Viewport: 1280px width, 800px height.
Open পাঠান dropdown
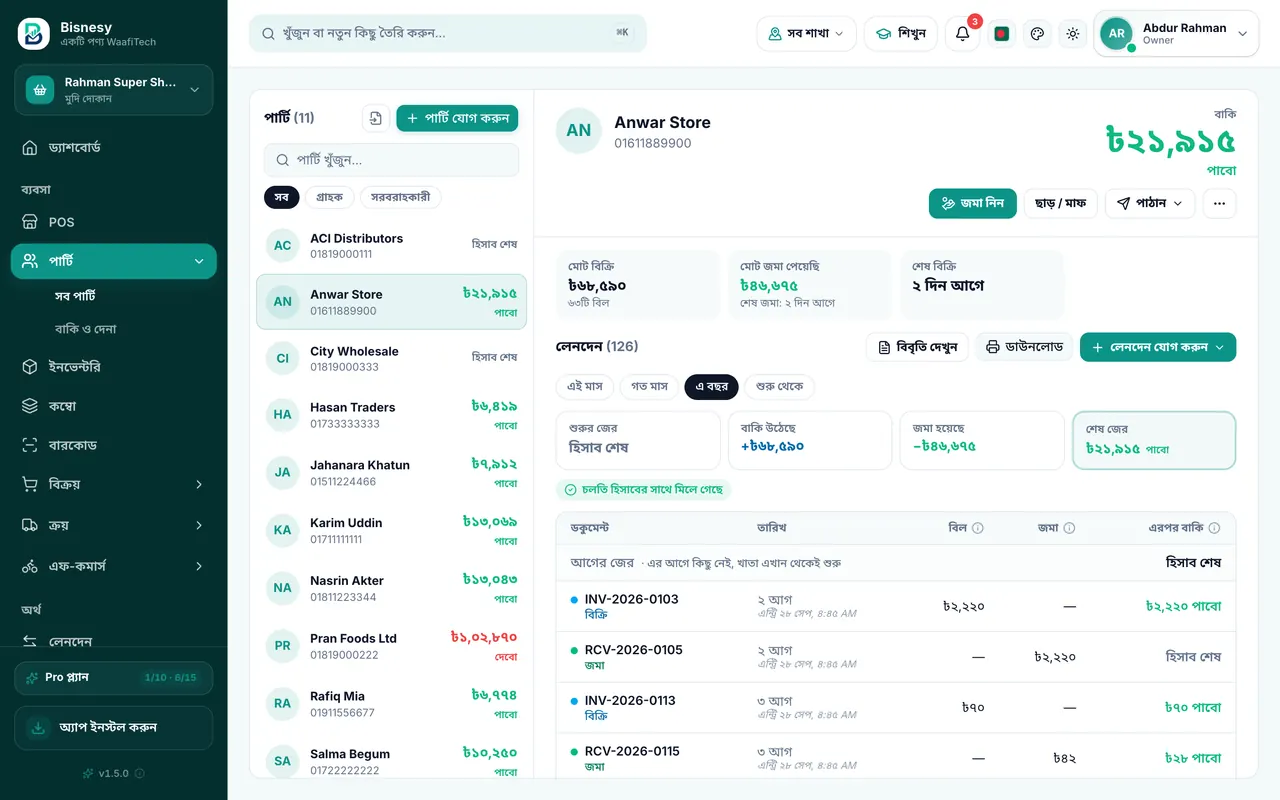click(1150, 203)
